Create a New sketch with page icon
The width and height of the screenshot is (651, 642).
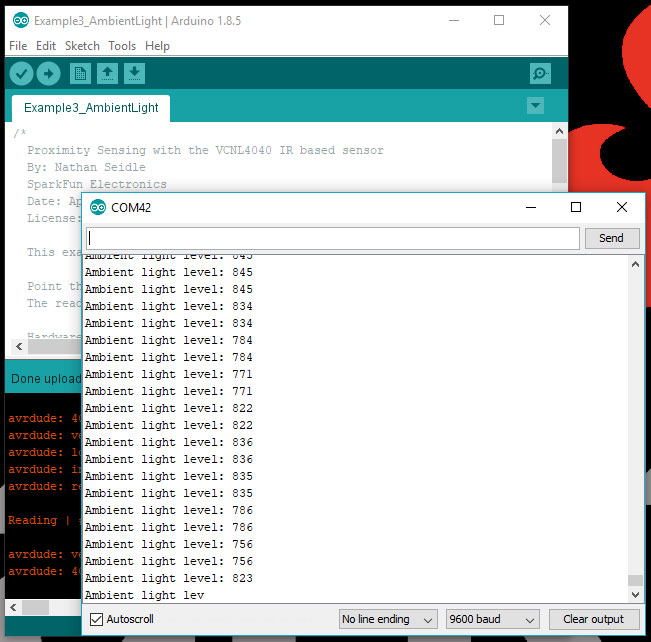(x=80, y=74)
